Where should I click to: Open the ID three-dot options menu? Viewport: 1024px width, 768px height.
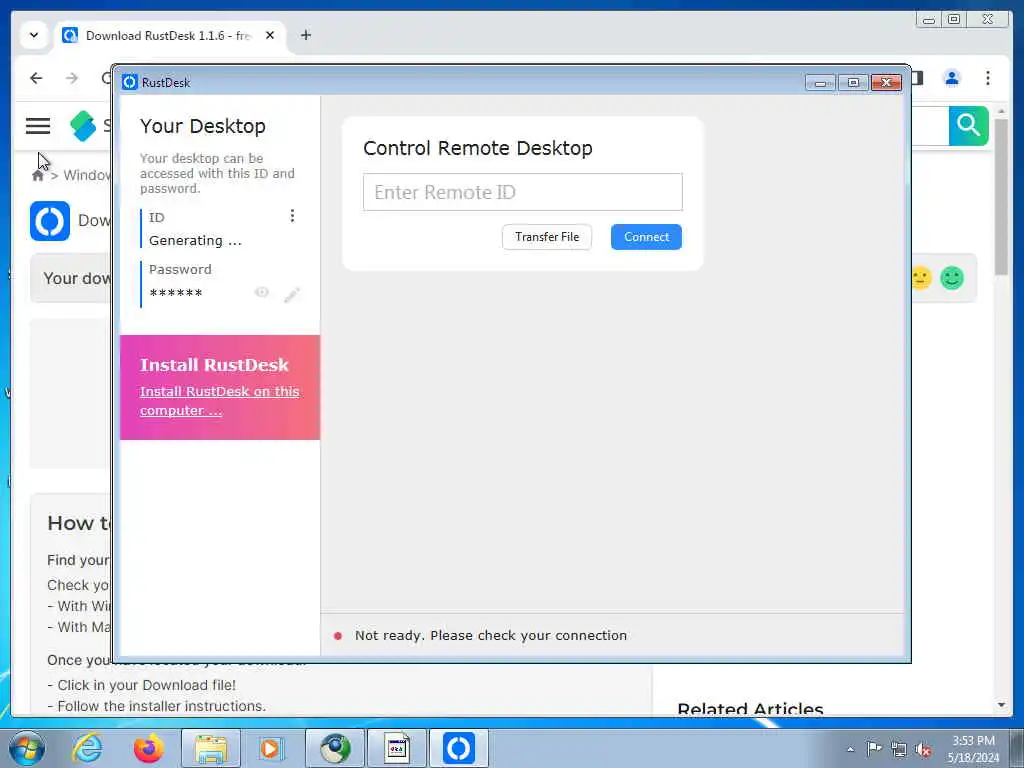click(292, 216)
